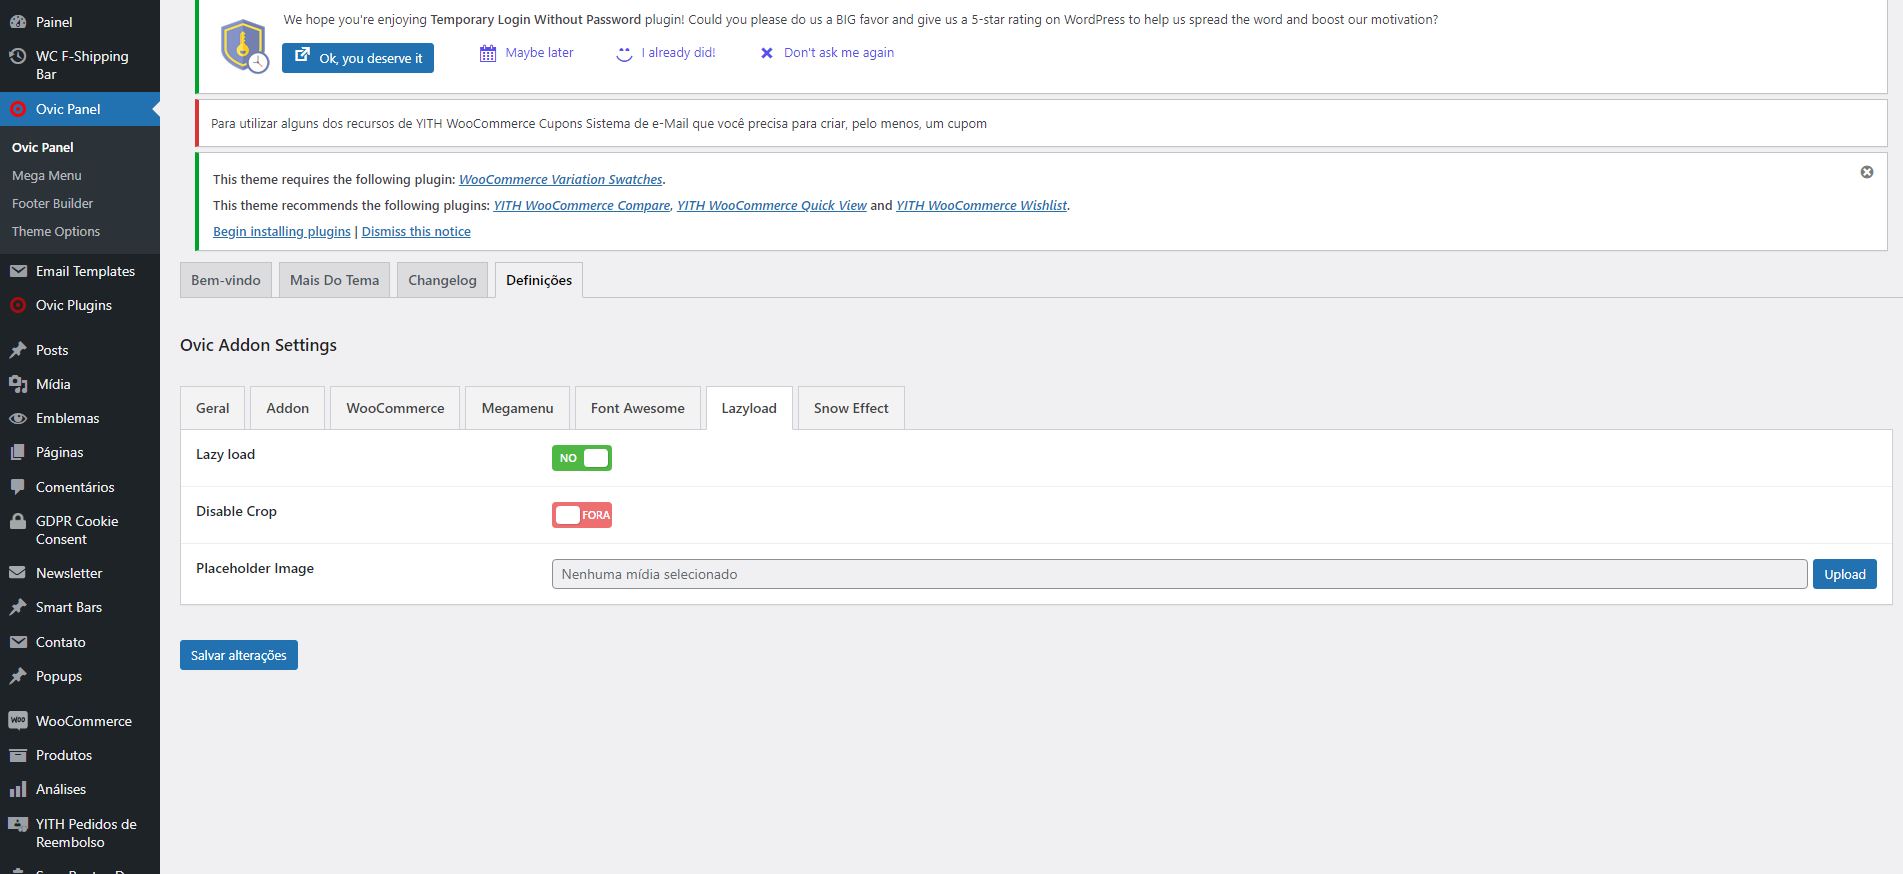This screenshot has width=1903, height=874.
Task: Open the Font Awesome settings tab
Action: point(638,408)
